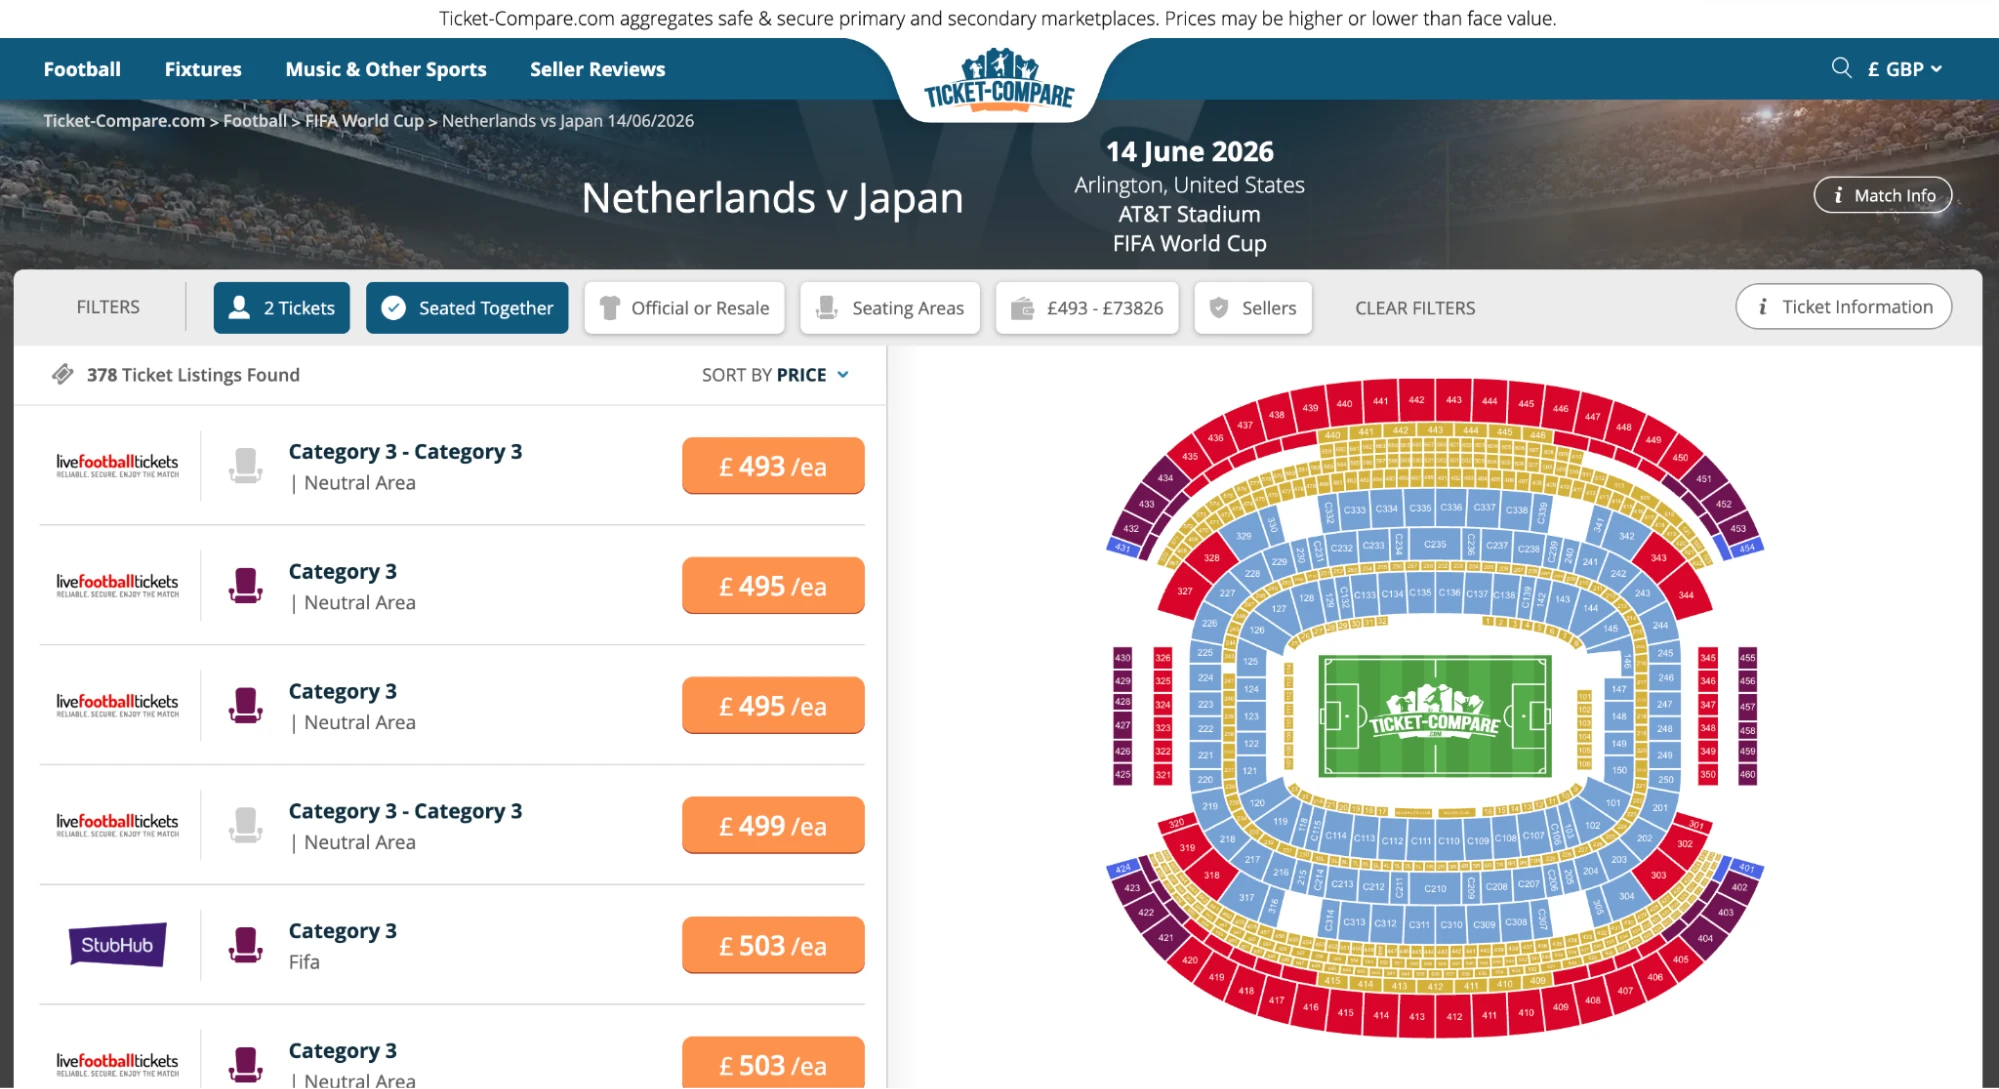Click the info icon inside the Match Info button
1999x1089 pixels.
coord(1838,195)
